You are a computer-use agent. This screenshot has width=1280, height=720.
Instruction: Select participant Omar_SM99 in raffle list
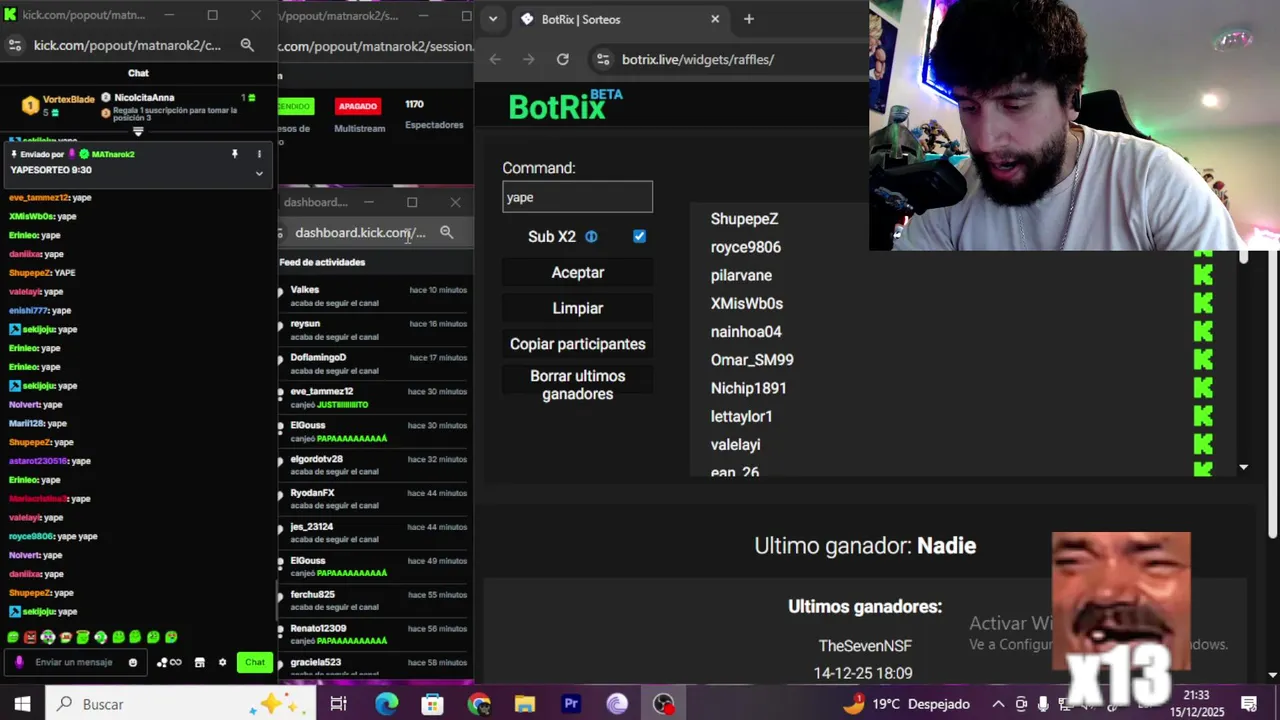(752, 360)
